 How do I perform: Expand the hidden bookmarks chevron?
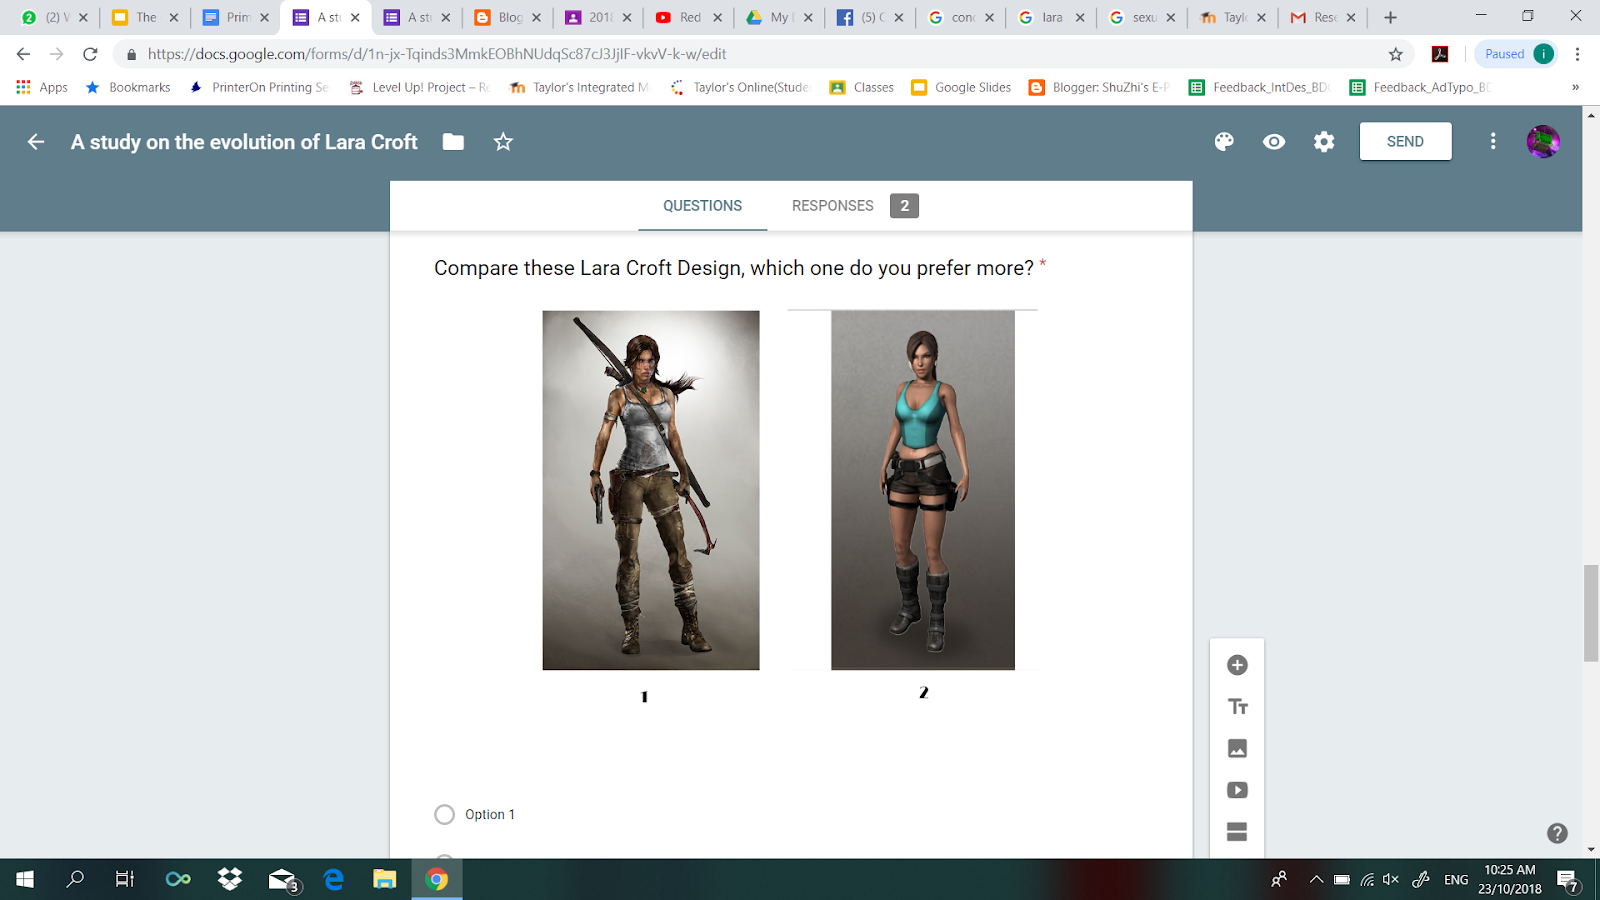(x=1575, y=87)
